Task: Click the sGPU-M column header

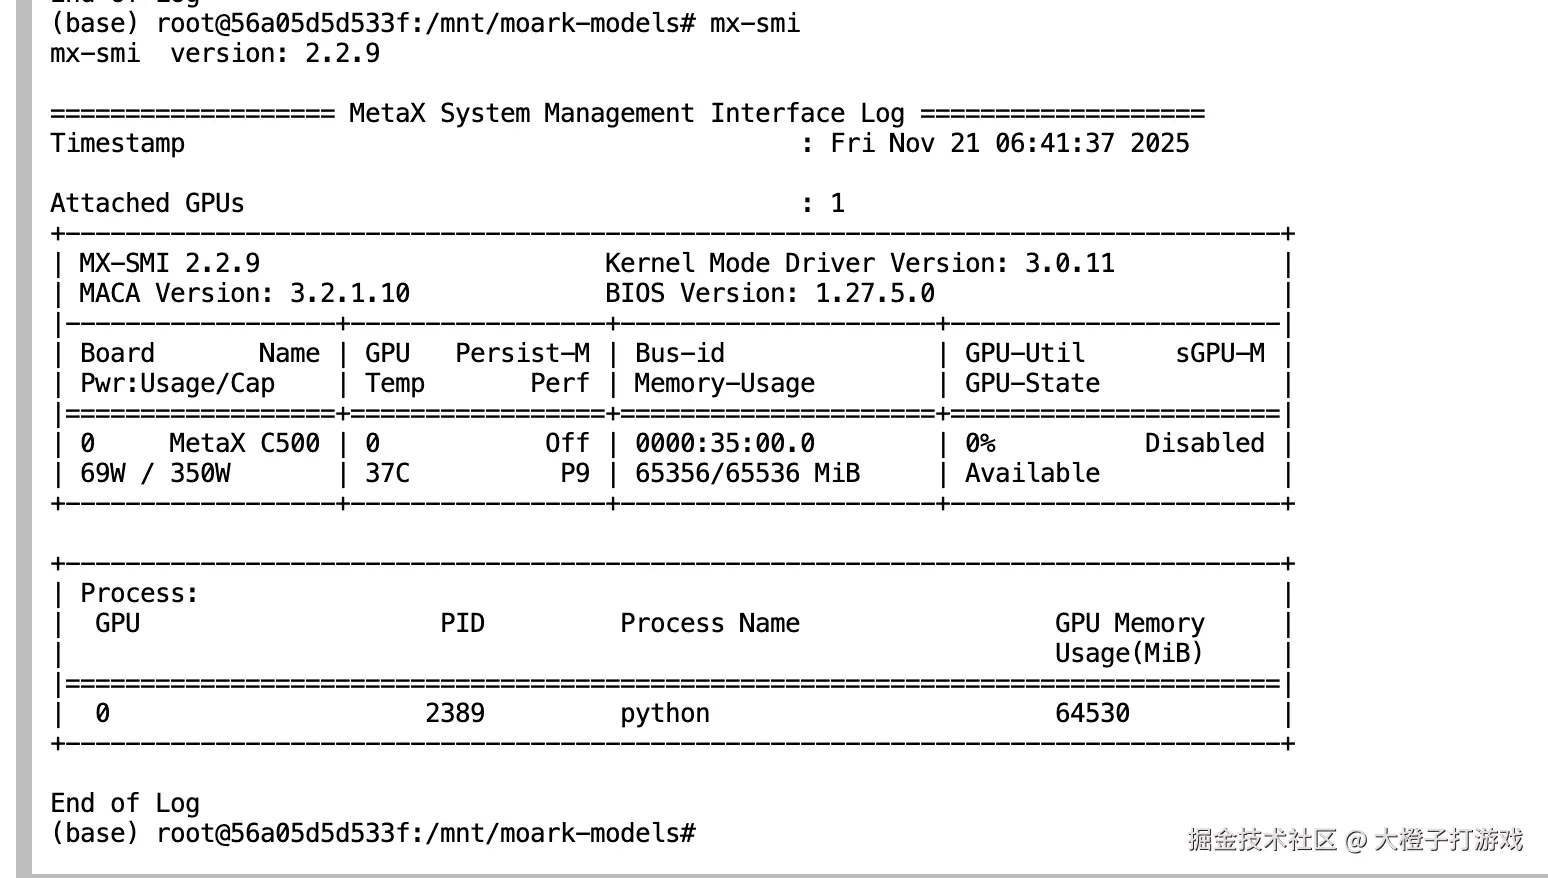Action: (1220, 353)
